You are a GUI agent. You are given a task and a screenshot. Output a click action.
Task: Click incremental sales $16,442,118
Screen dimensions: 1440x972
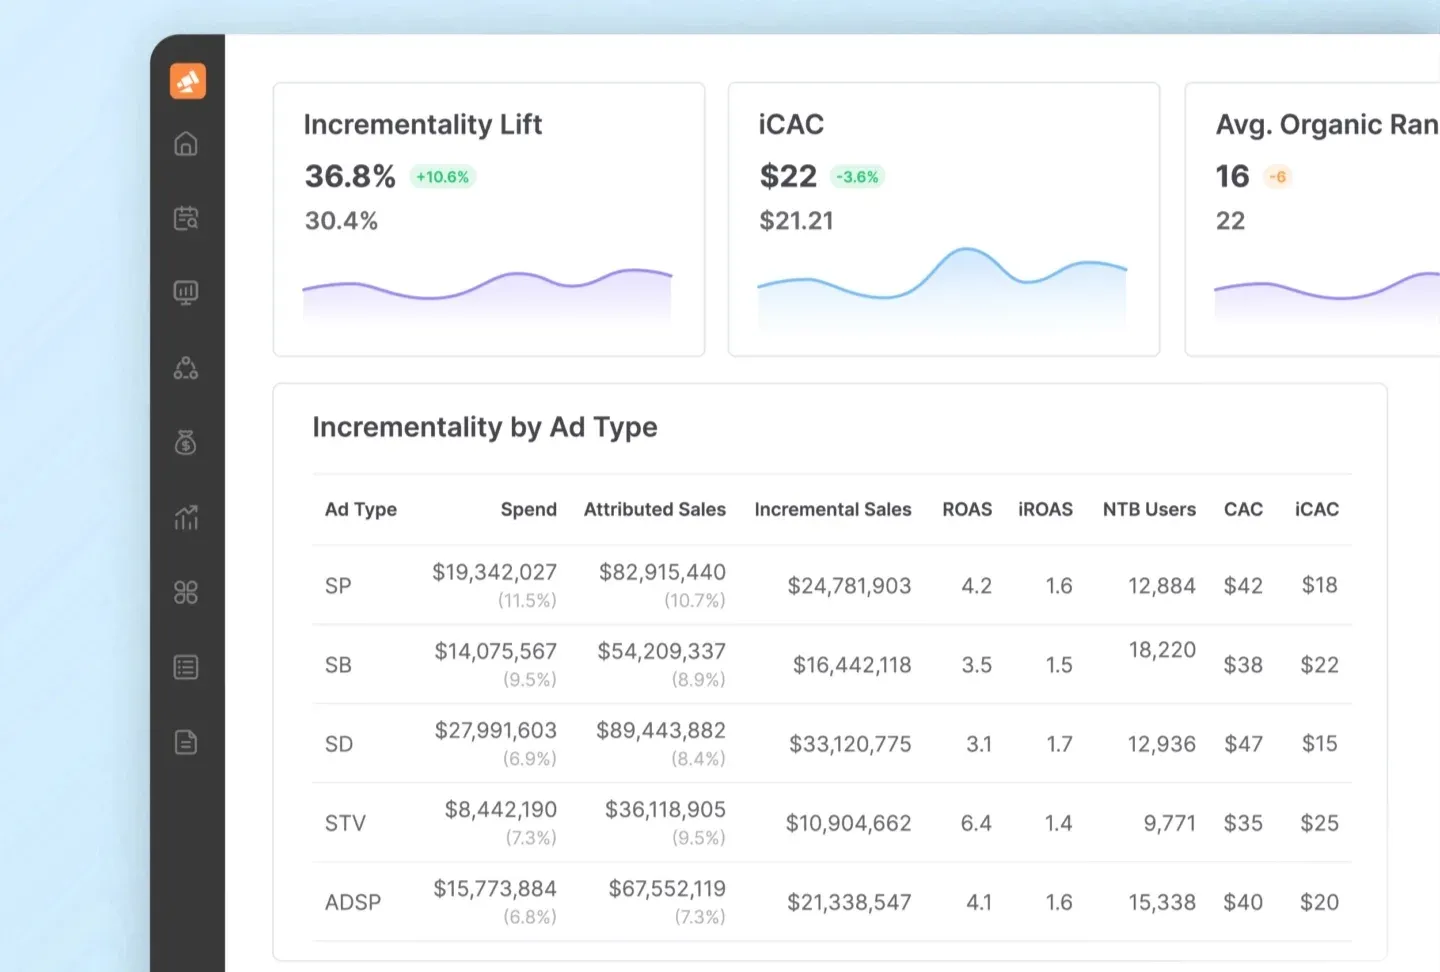click(852, 665)
